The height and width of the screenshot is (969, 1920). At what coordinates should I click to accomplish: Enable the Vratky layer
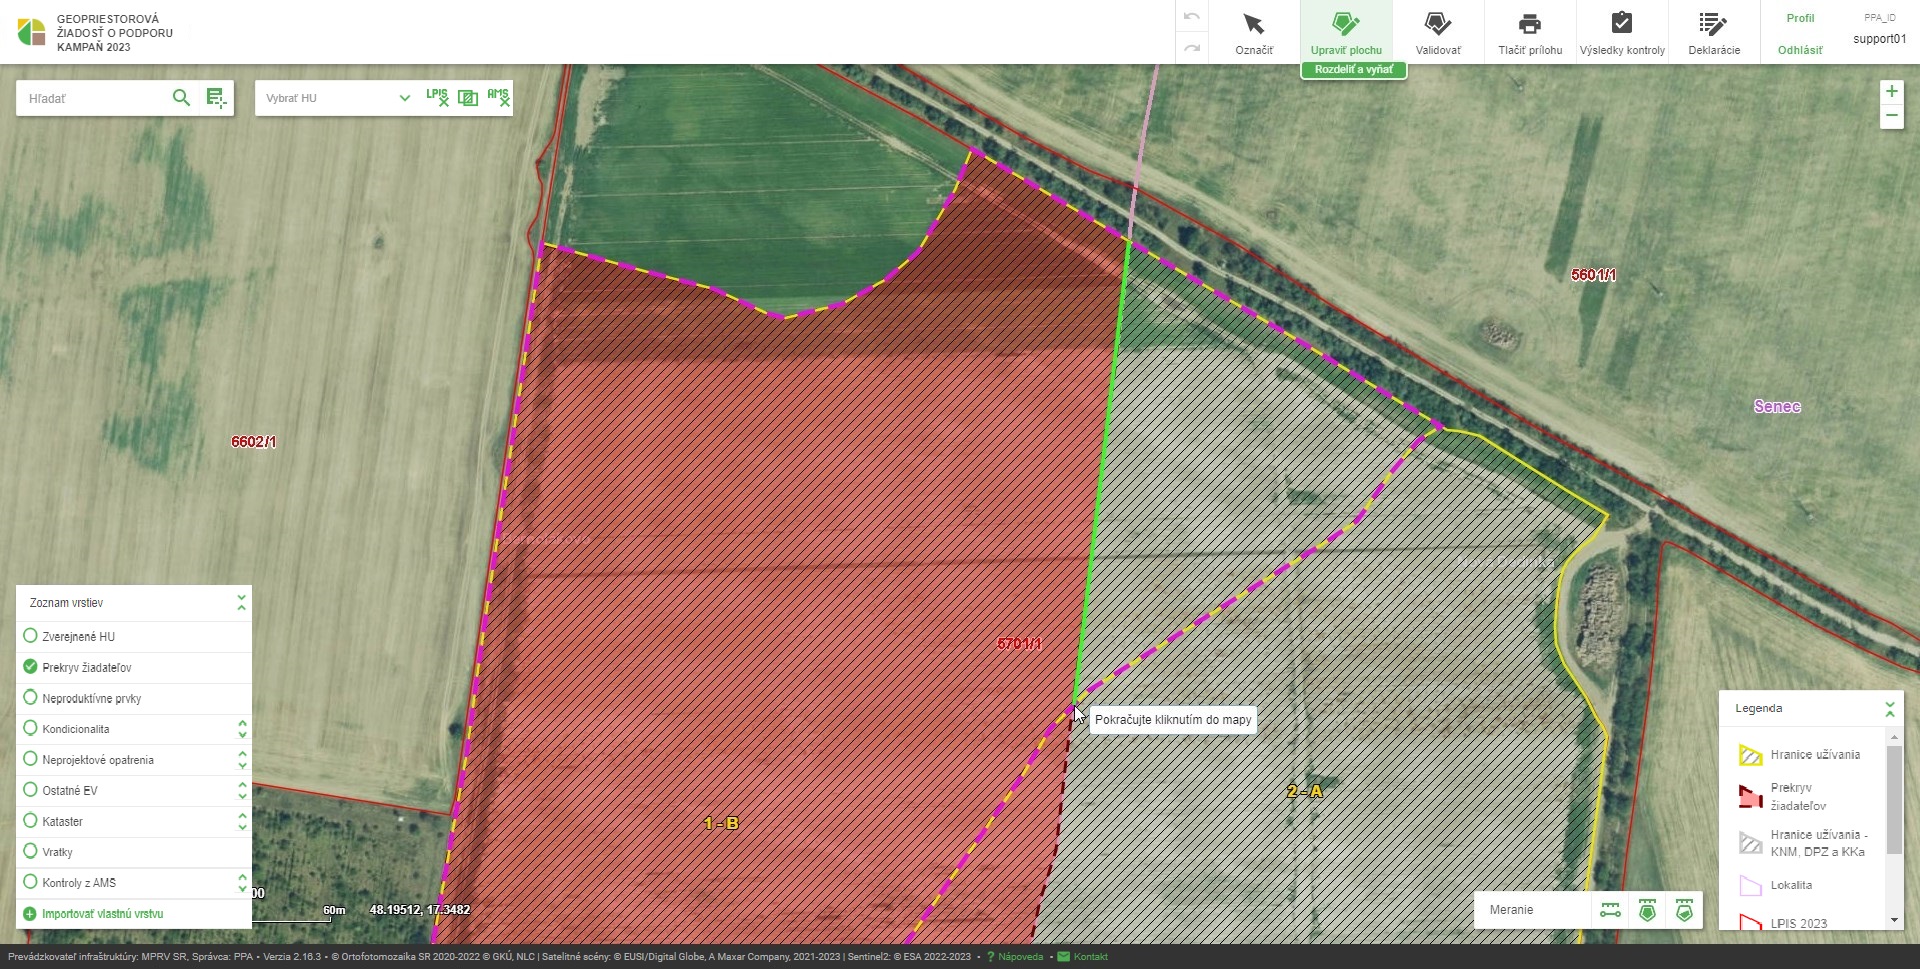point(30,852)
